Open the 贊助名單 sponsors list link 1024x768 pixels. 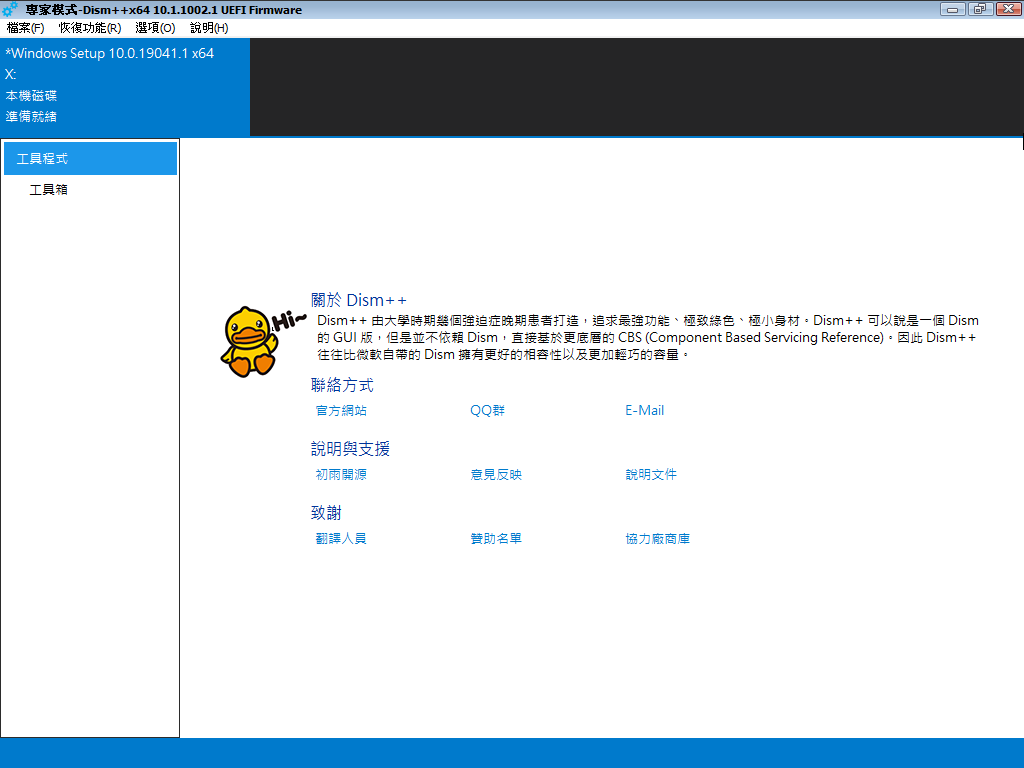pyautogui.click(x=496, y=539)
